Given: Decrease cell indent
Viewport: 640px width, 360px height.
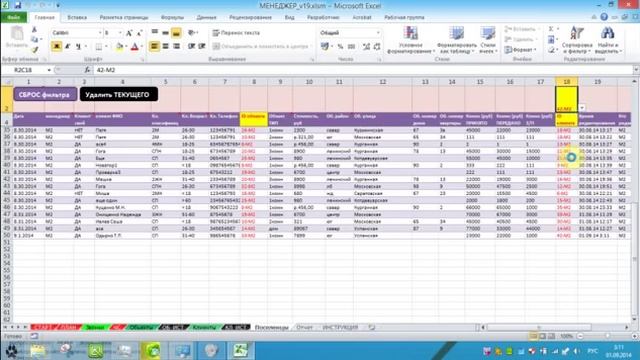Looking at the screenshot, I should [x=191, y=46].
